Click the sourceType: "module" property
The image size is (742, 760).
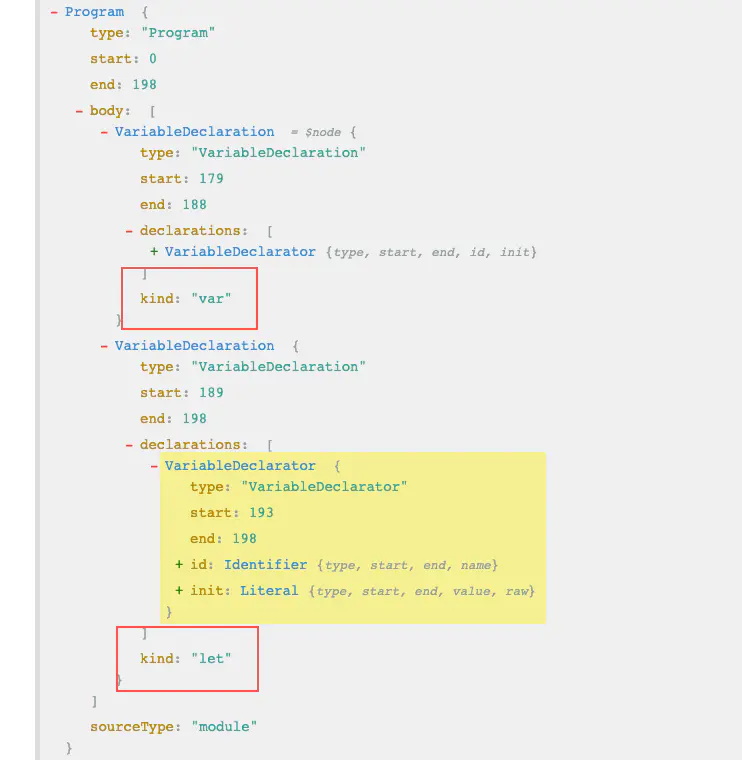tap(173, 727)
